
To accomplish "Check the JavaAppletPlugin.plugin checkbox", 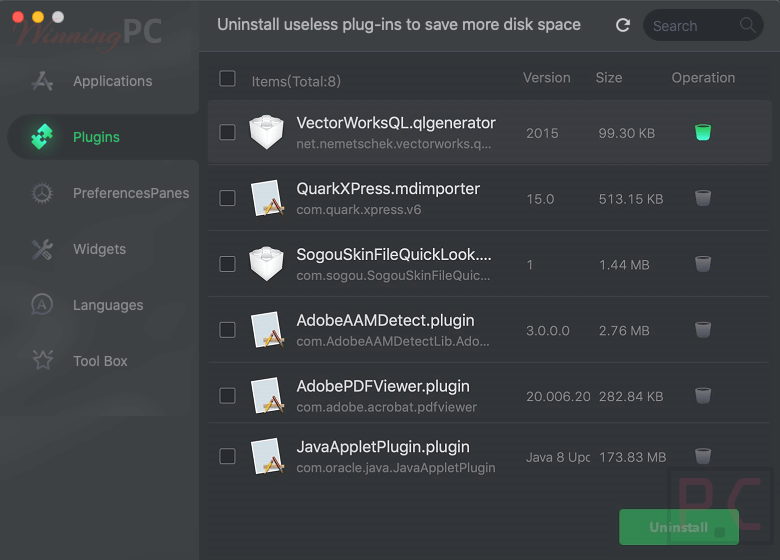I will 227,456.
